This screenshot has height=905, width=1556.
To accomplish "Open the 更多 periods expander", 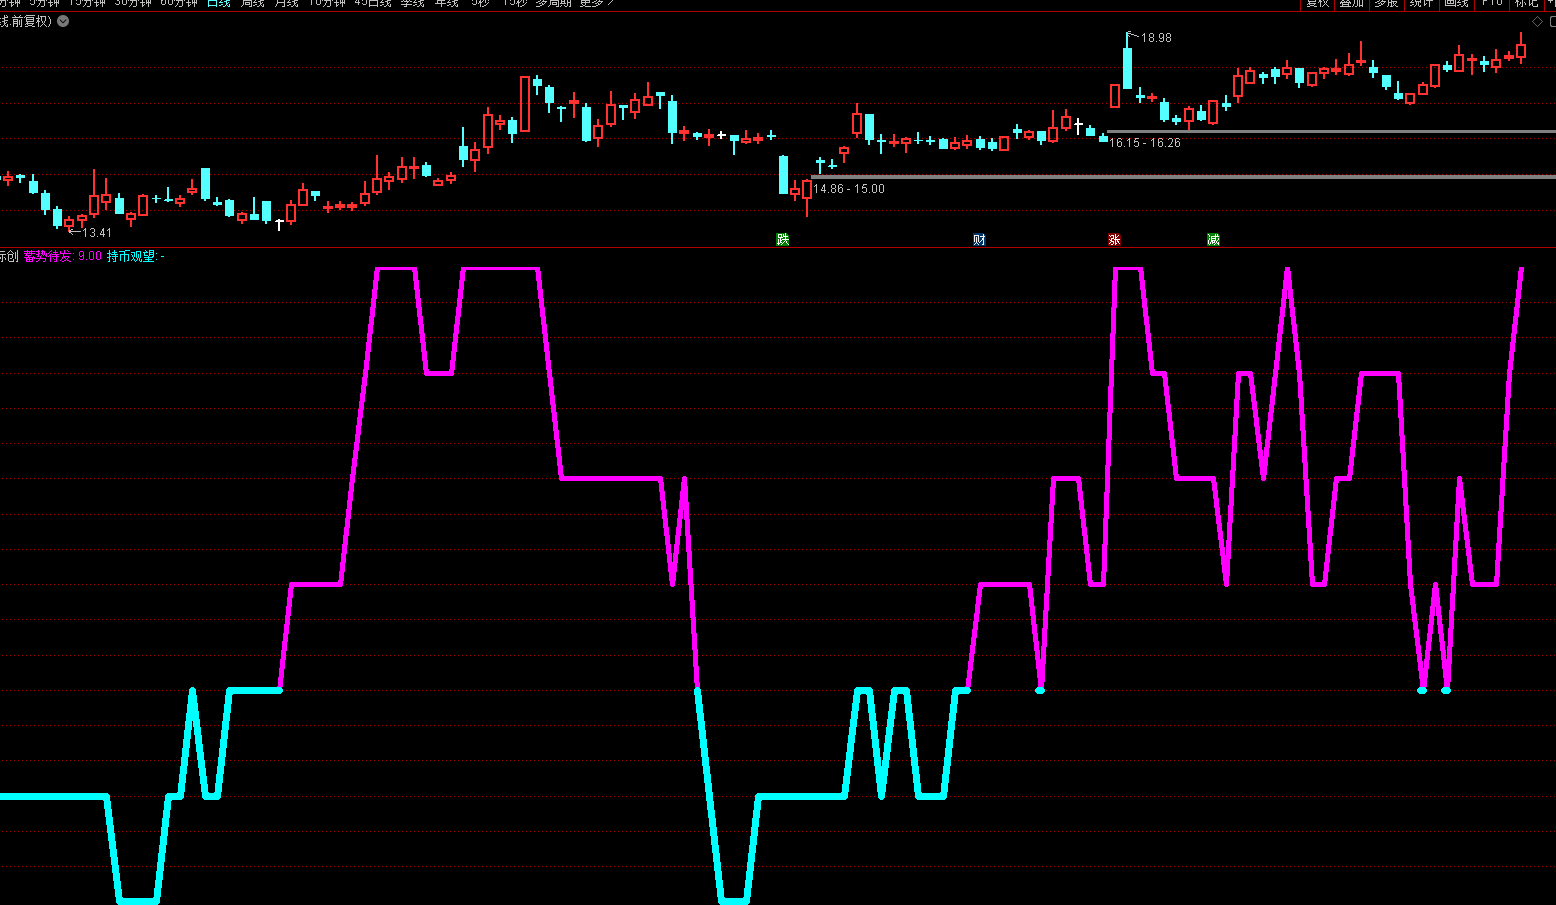I will (x=594, y=3).
